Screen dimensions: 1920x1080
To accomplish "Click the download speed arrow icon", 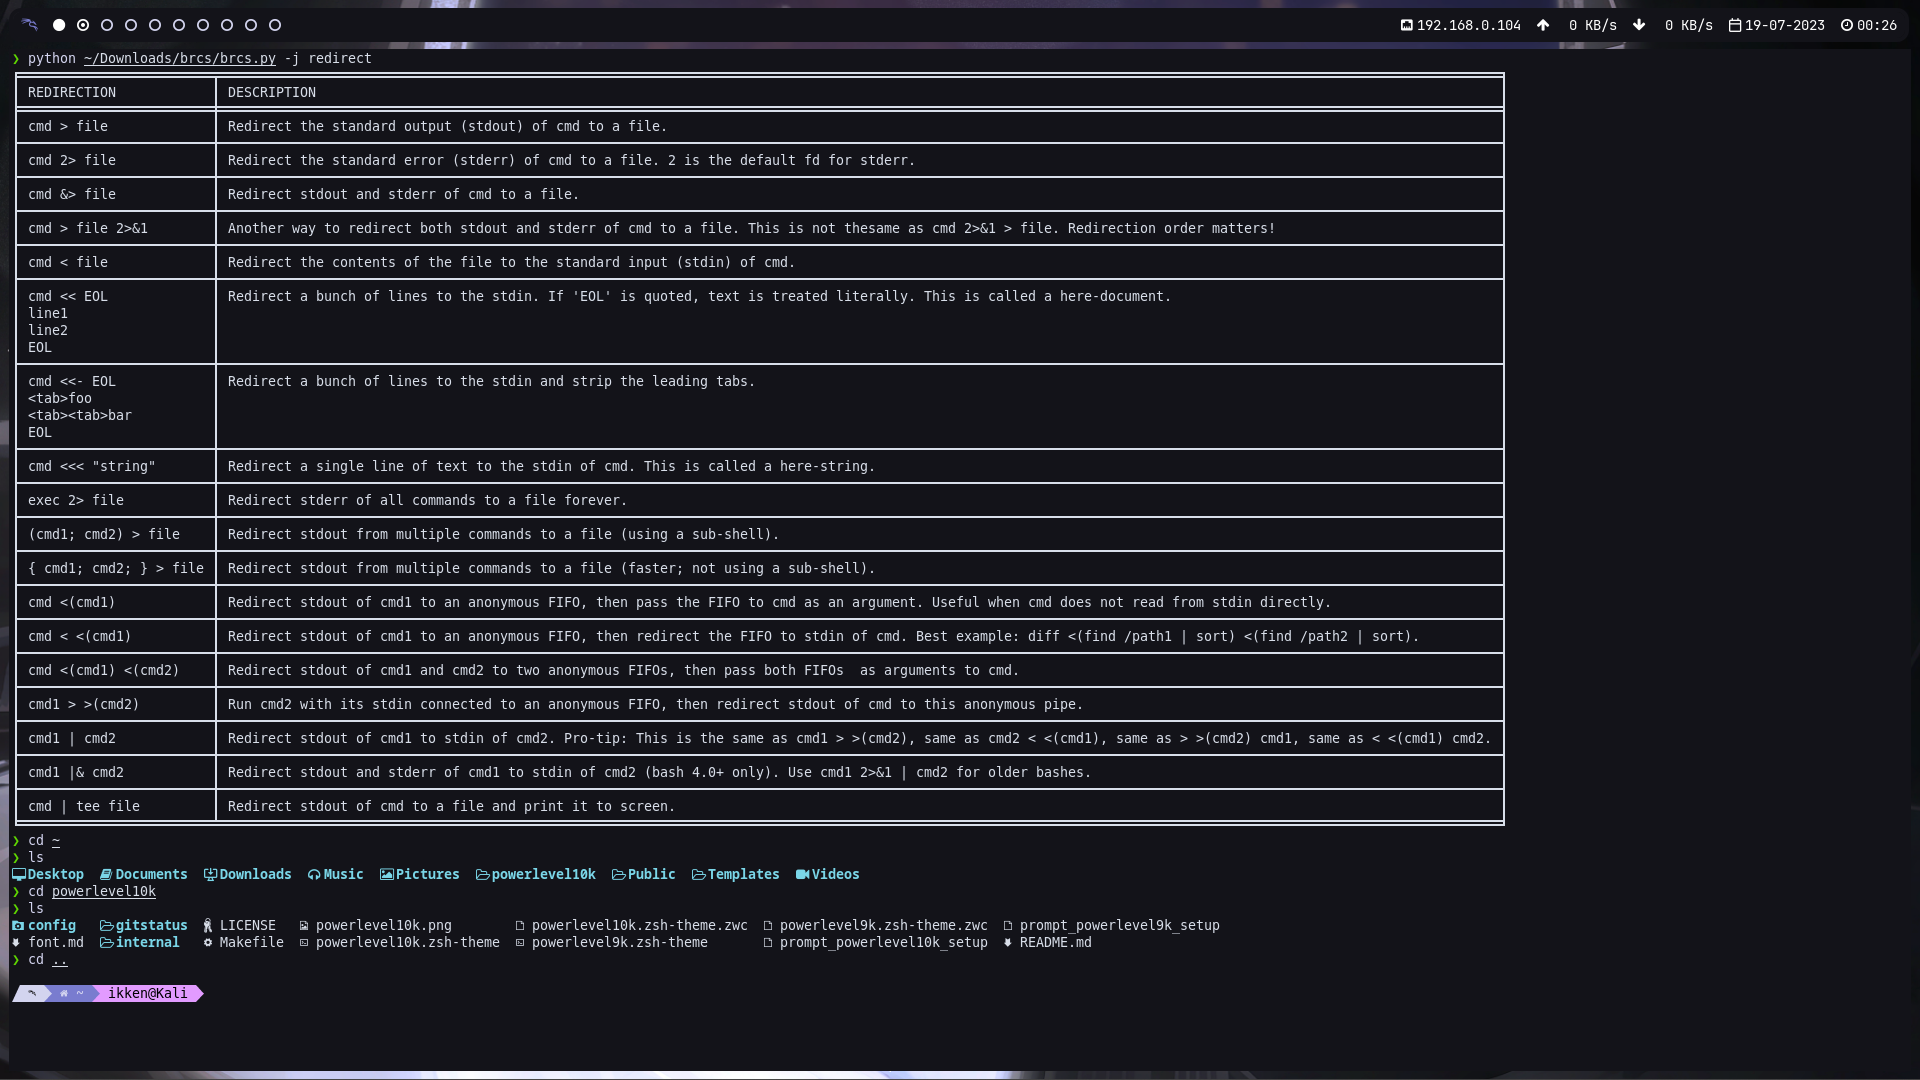I will click(x=1639, y=25).
